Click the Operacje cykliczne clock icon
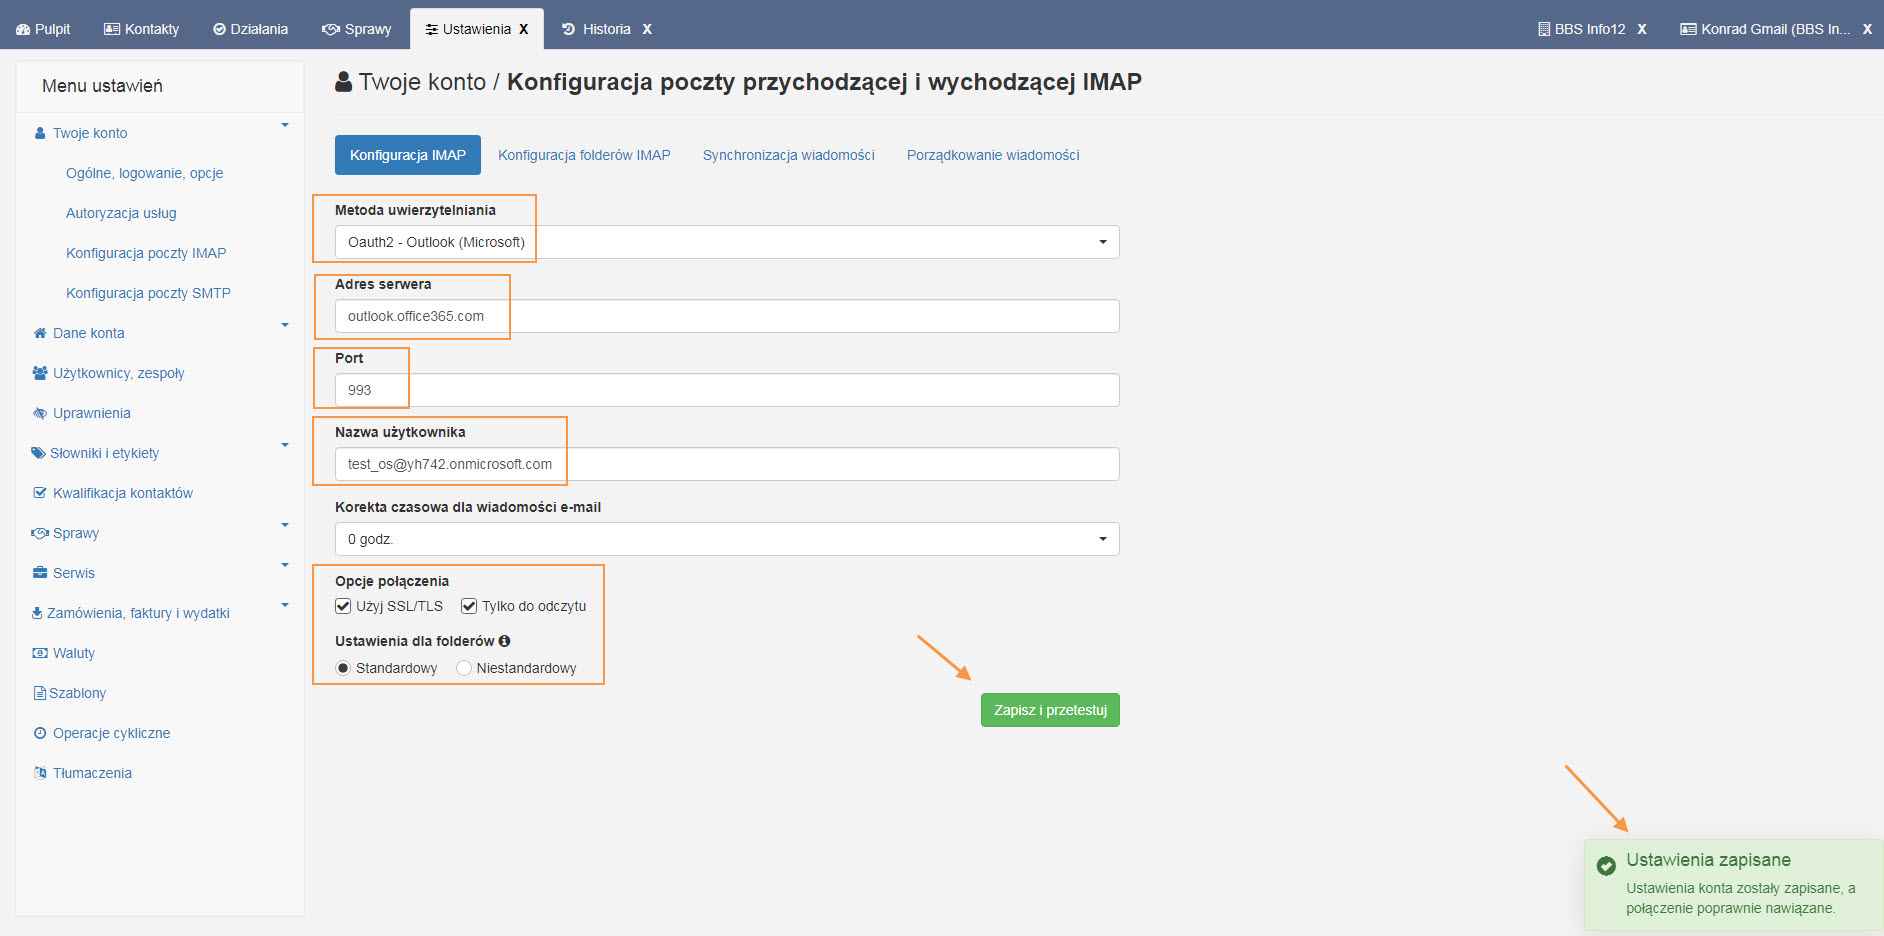 click(40, 733)
